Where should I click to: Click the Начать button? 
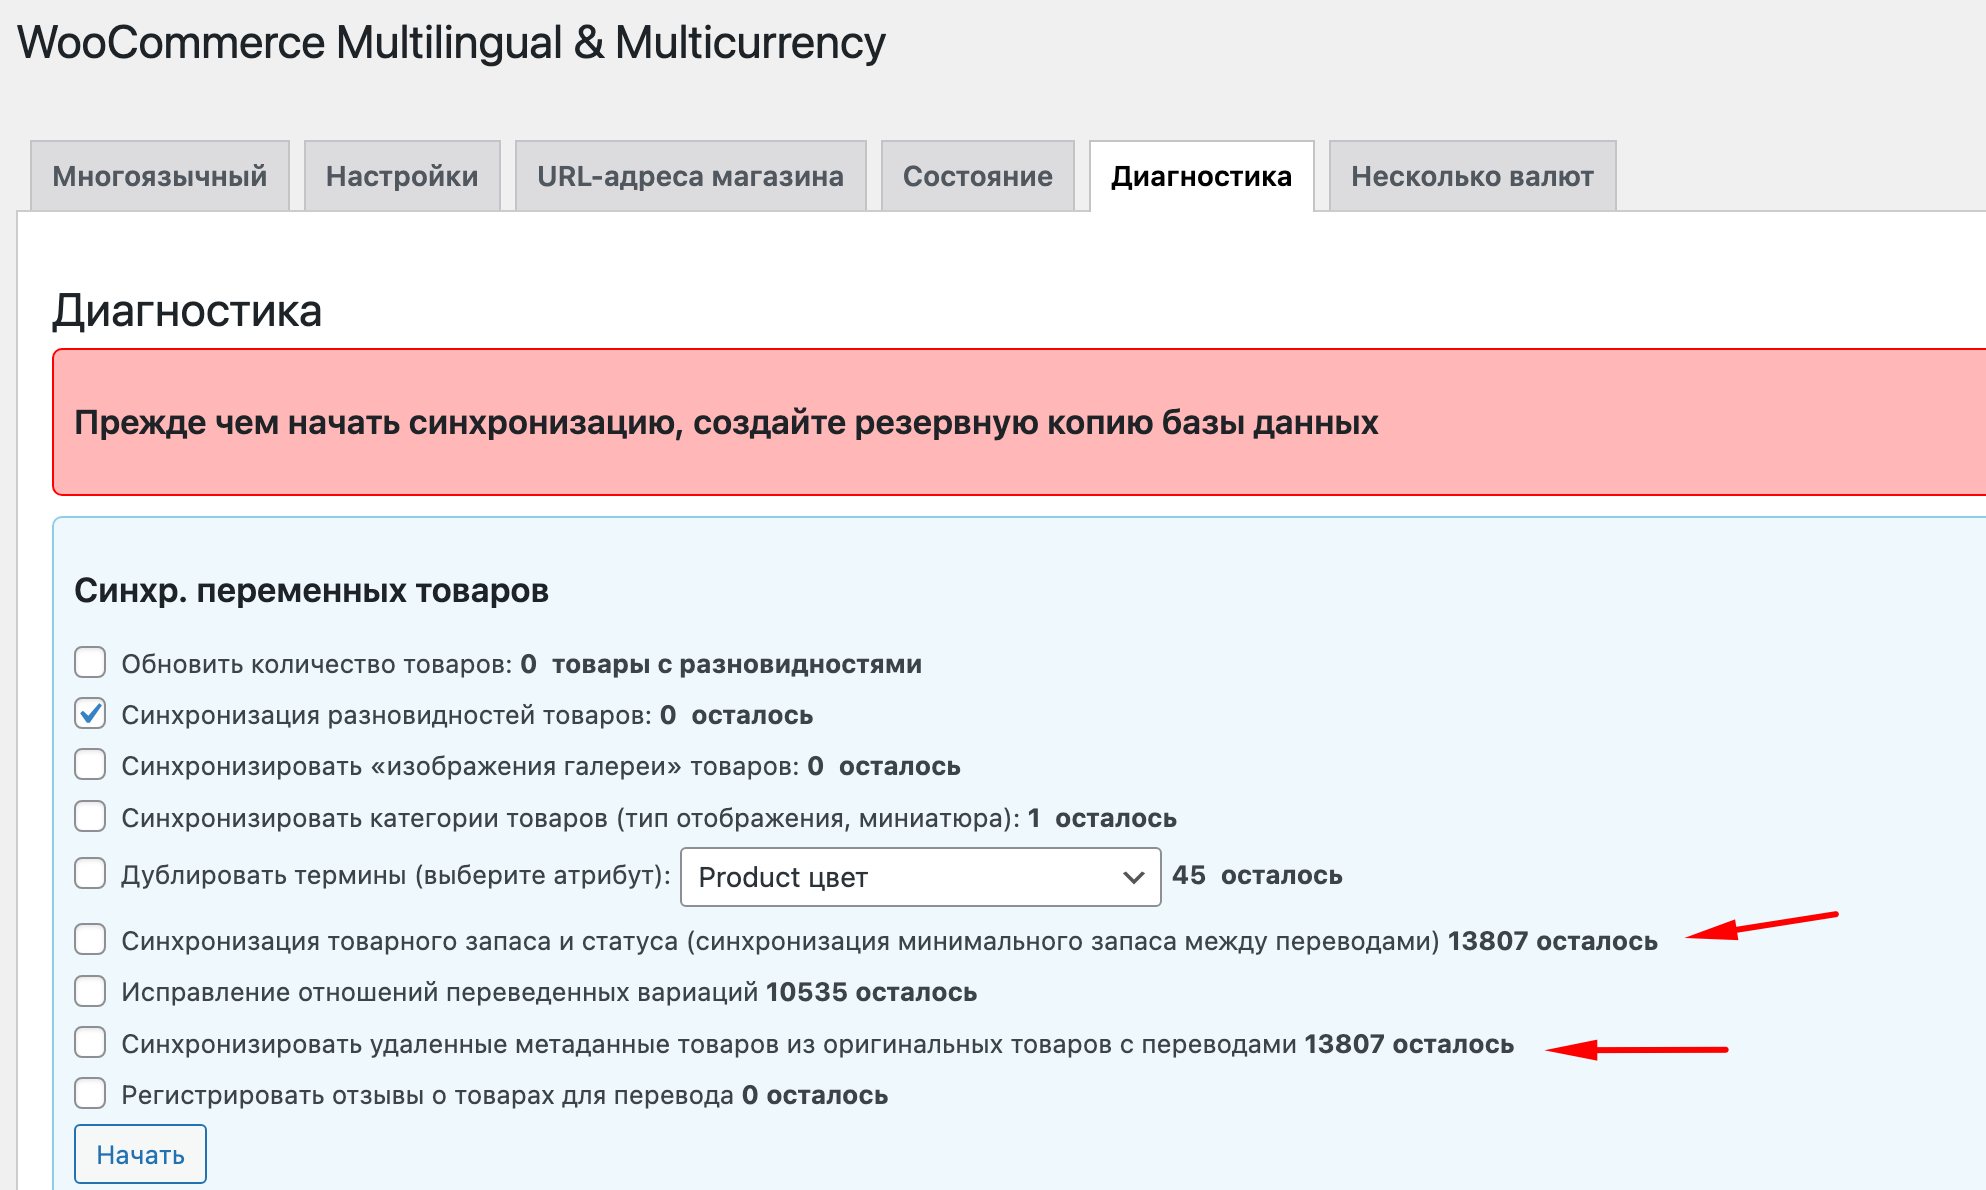click(x=140, y=1154)
